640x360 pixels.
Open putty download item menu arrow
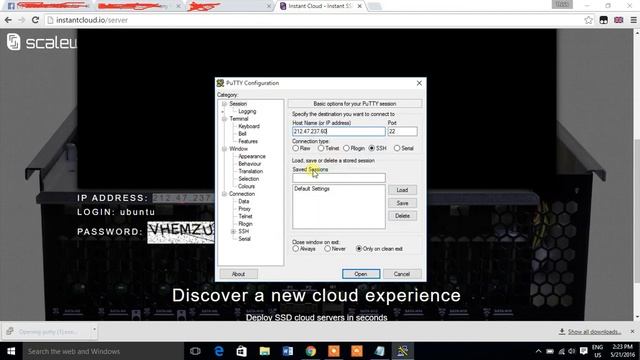pyautogui.click(x=94, y=329)
